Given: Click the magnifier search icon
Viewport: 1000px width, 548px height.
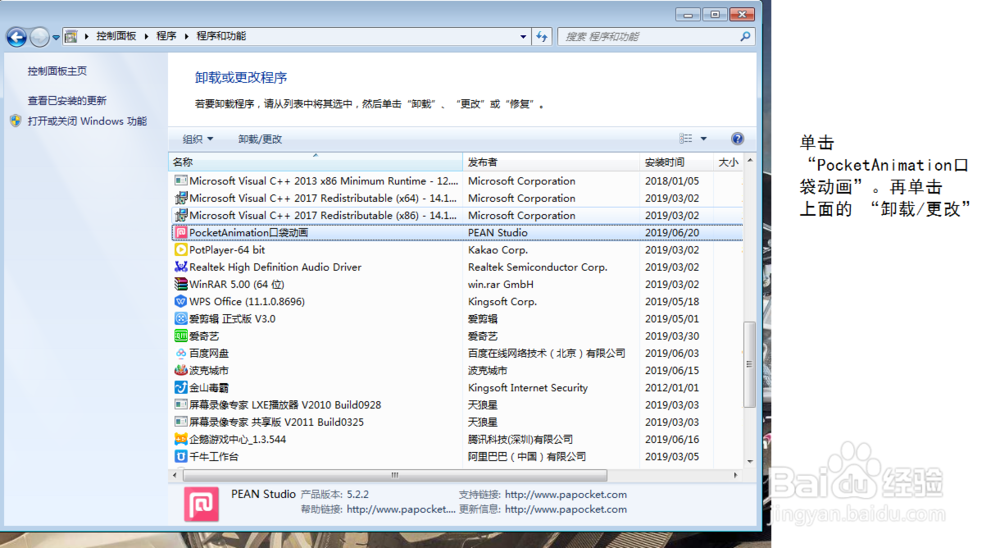Looking at the screenshot, I should pyautogui.click(x=745, y=37).
